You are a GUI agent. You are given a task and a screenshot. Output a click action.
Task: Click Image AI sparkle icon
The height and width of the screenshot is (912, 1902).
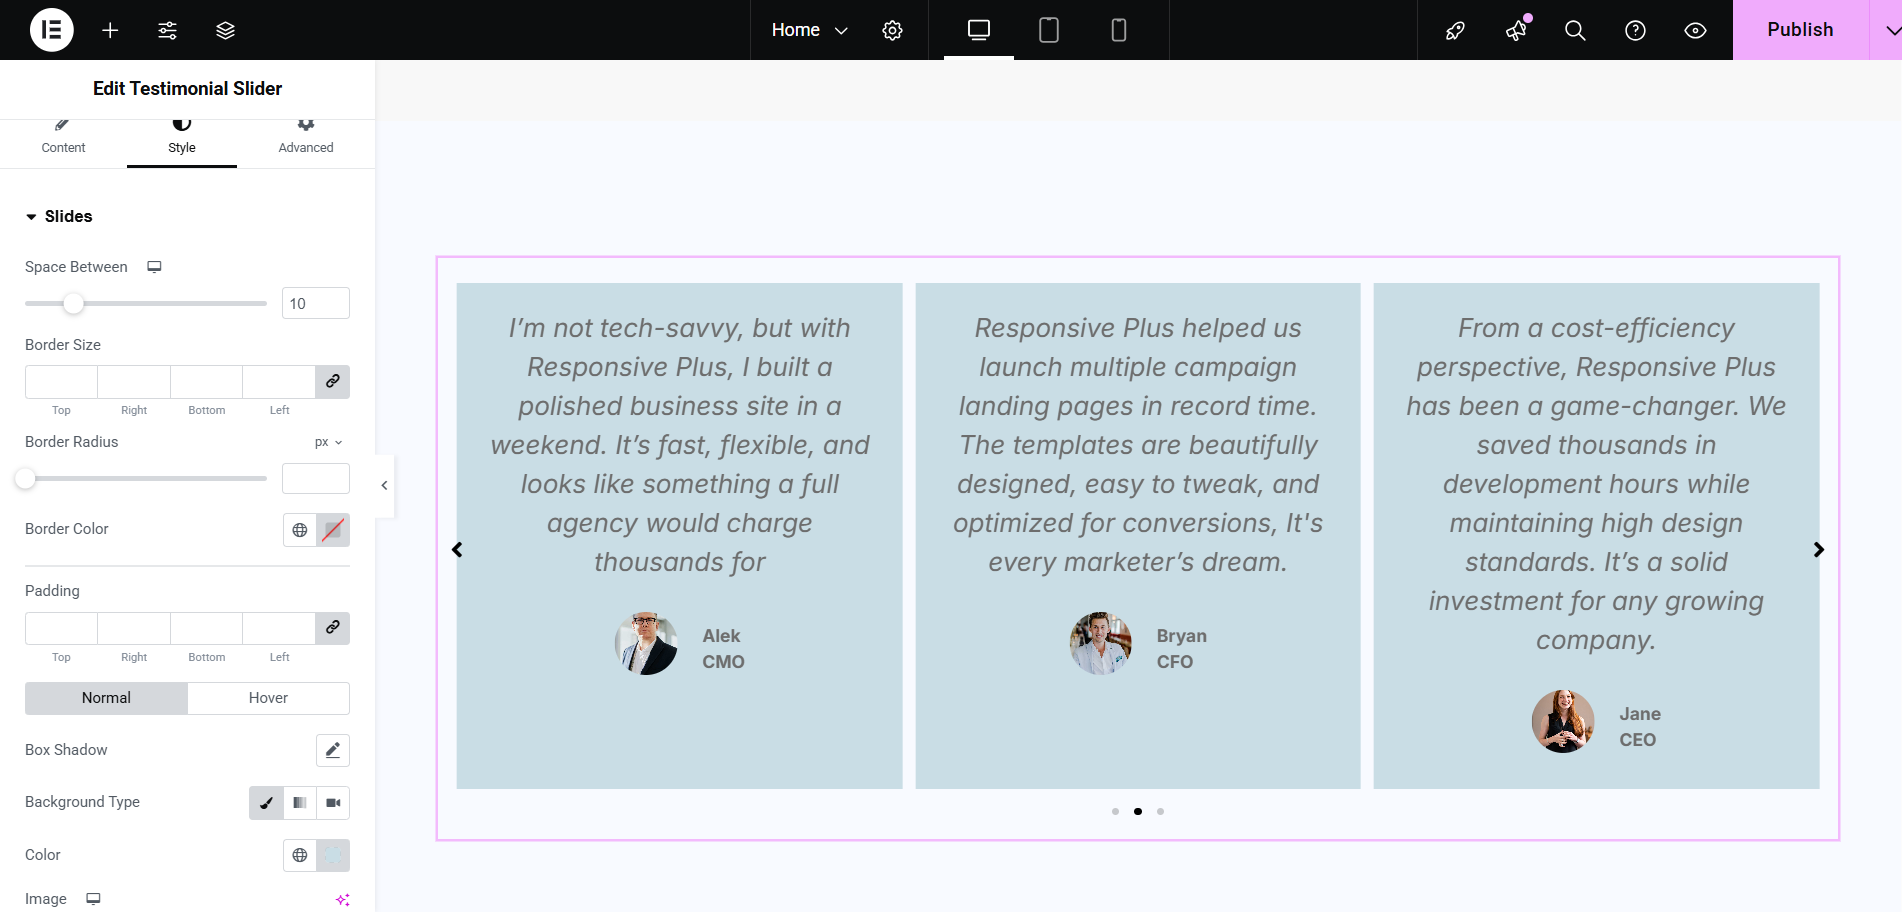(x=342, y=900)
